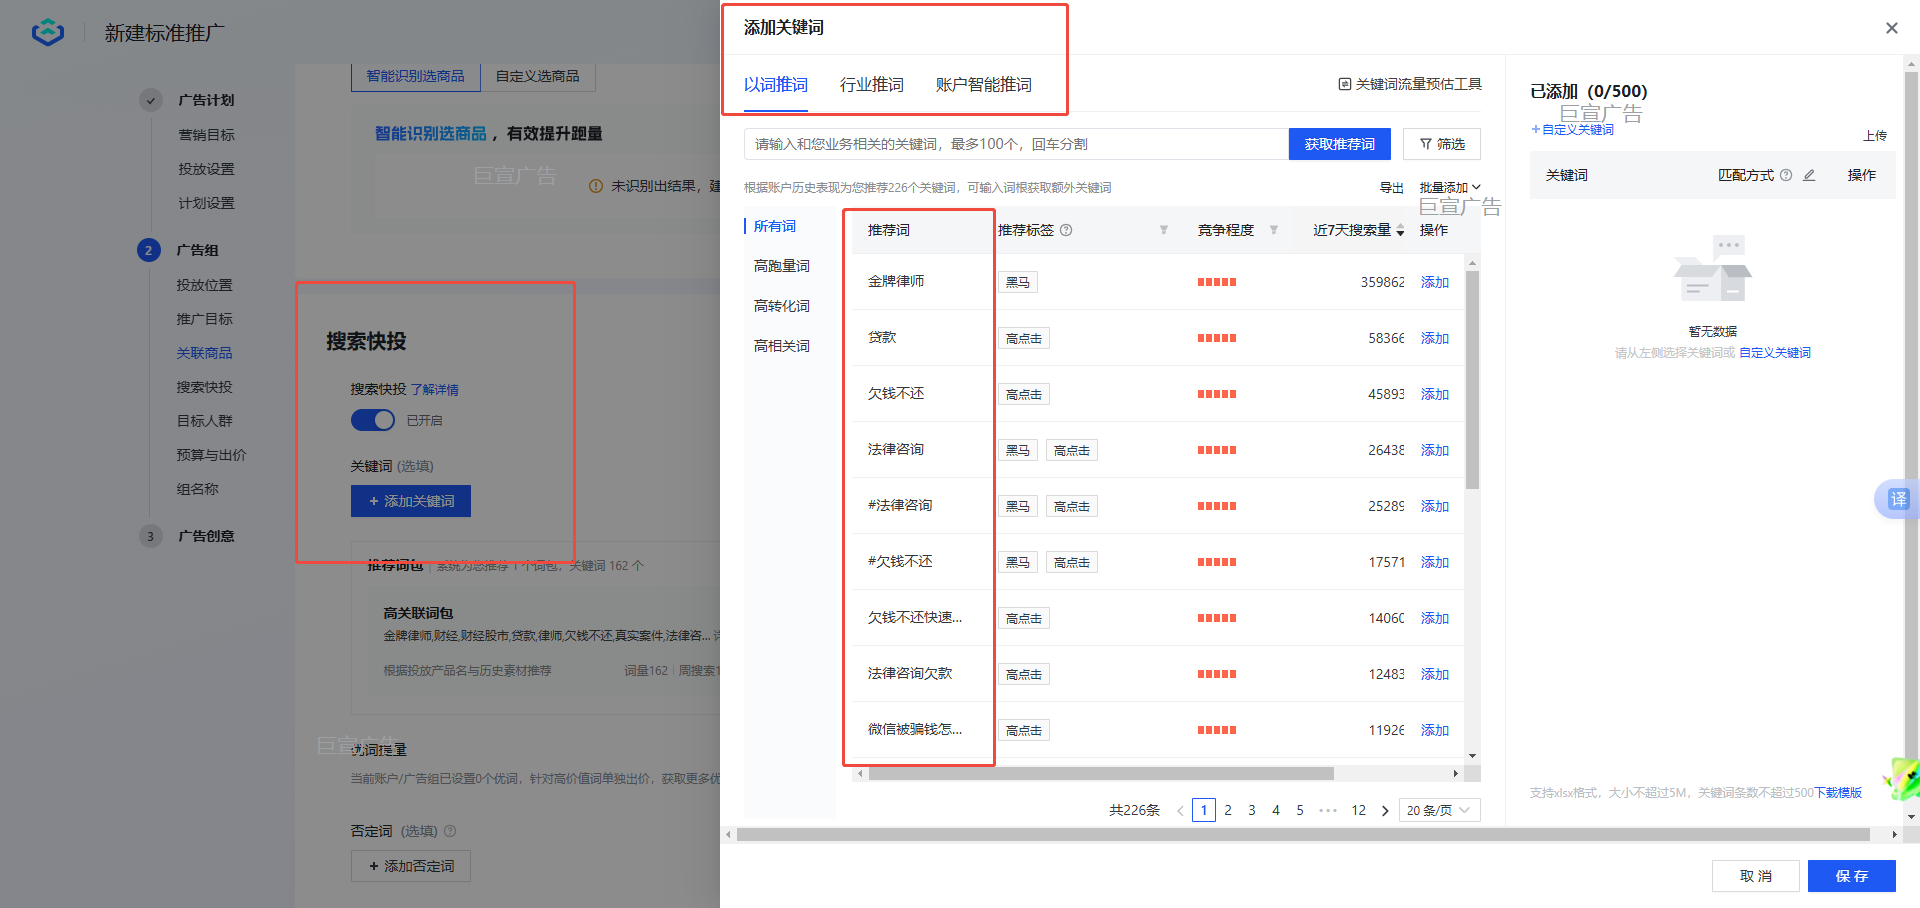
Task: Switch to the 行业推词 tab
Action: (871, 84)
